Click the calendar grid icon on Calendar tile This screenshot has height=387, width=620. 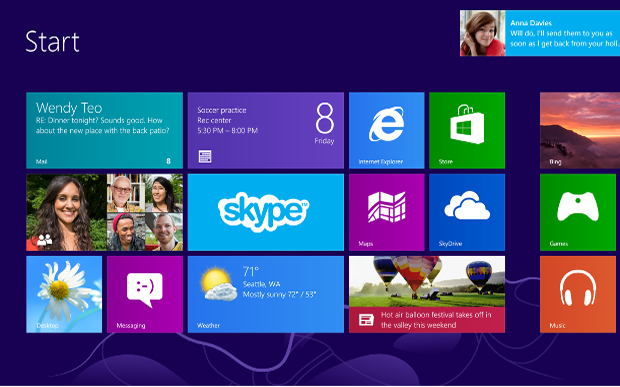pos(205,157)
